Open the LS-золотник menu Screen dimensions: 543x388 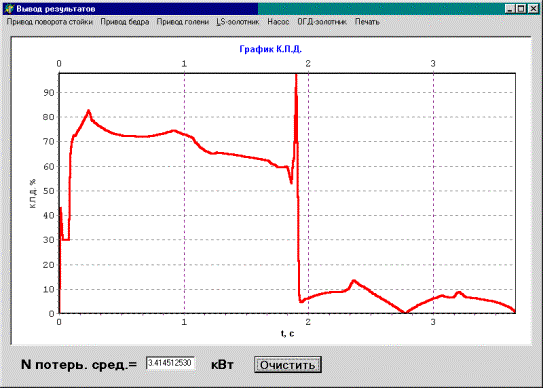[x=238, y=22]
